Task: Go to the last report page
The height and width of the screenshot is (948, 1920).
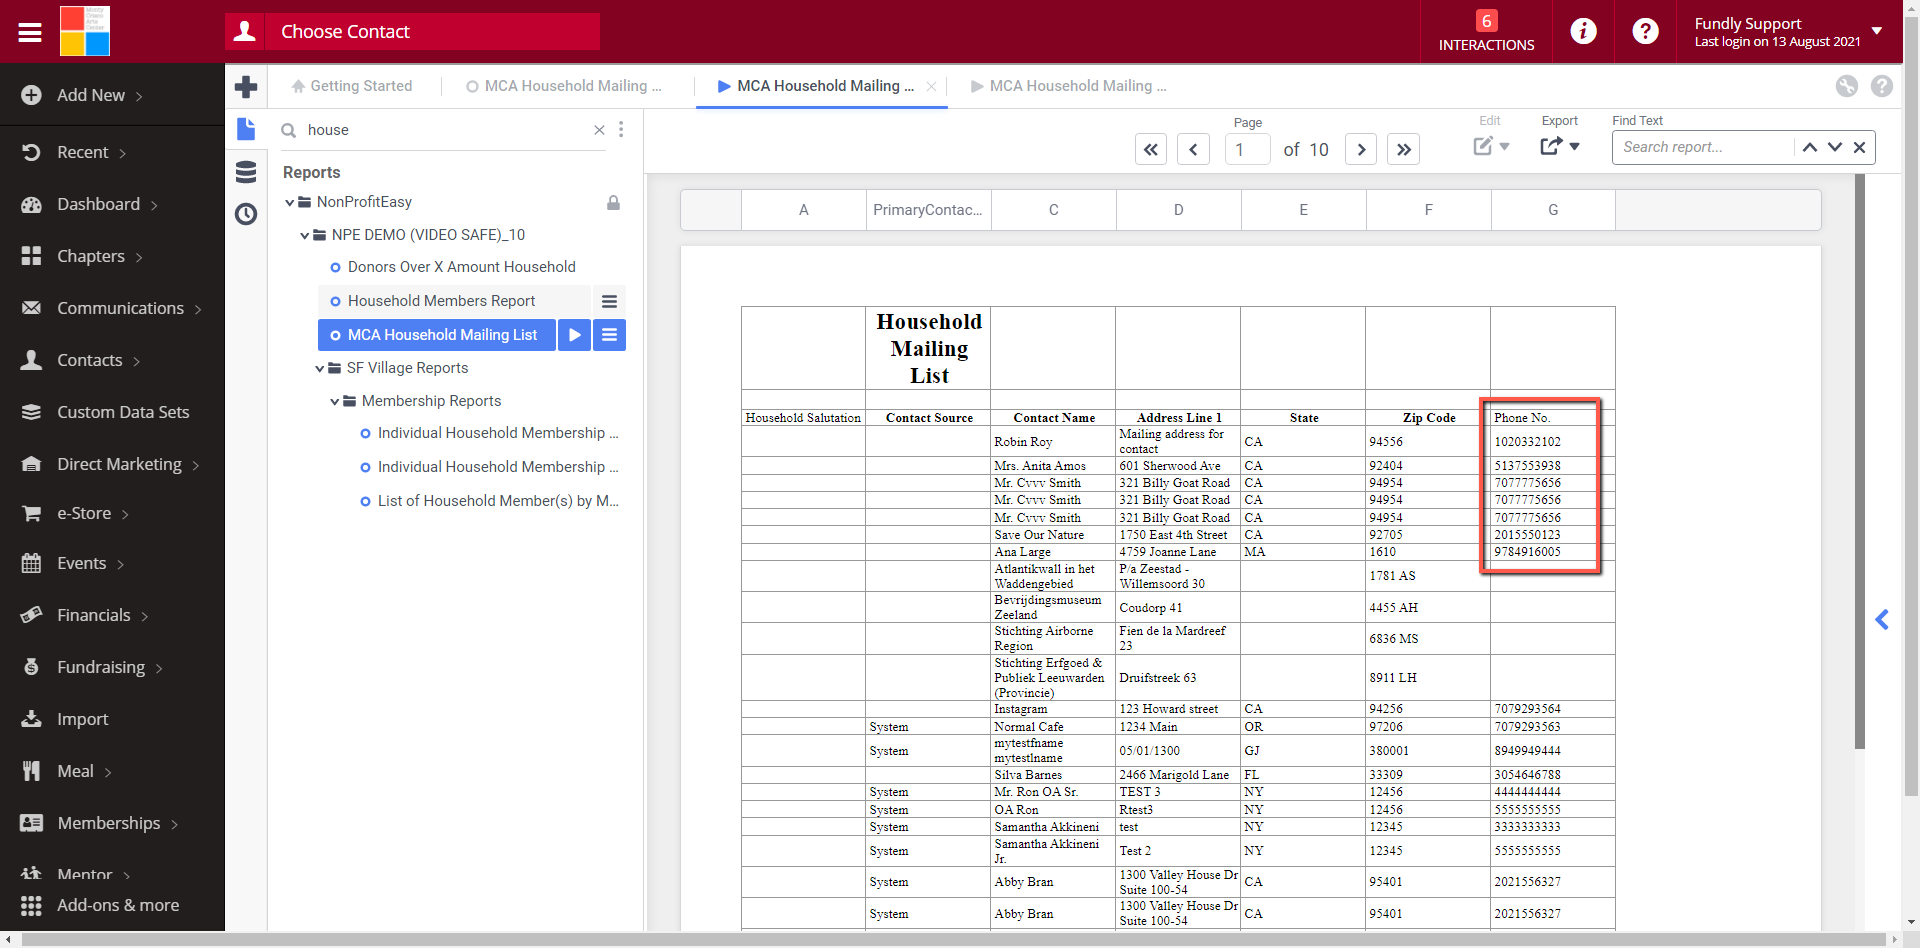Action: click(1403, 149)
